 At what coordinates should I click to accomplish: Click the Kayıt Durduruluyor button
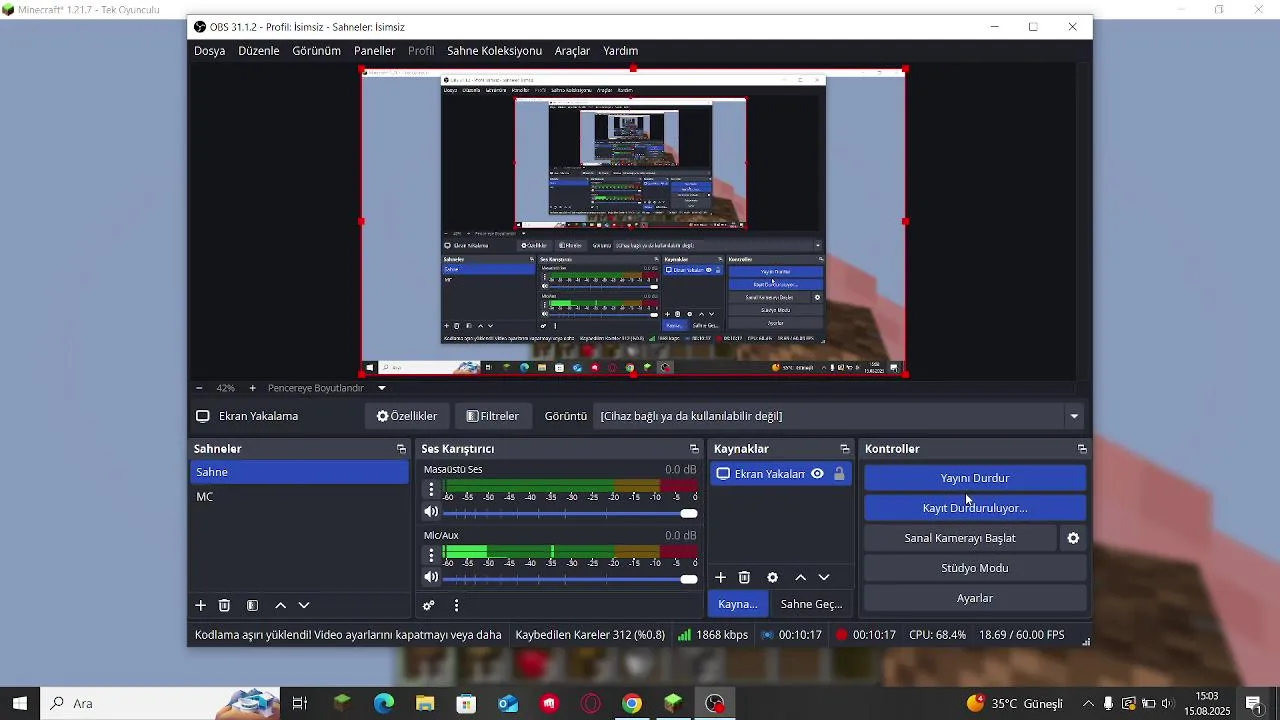[x=975, y=508]
